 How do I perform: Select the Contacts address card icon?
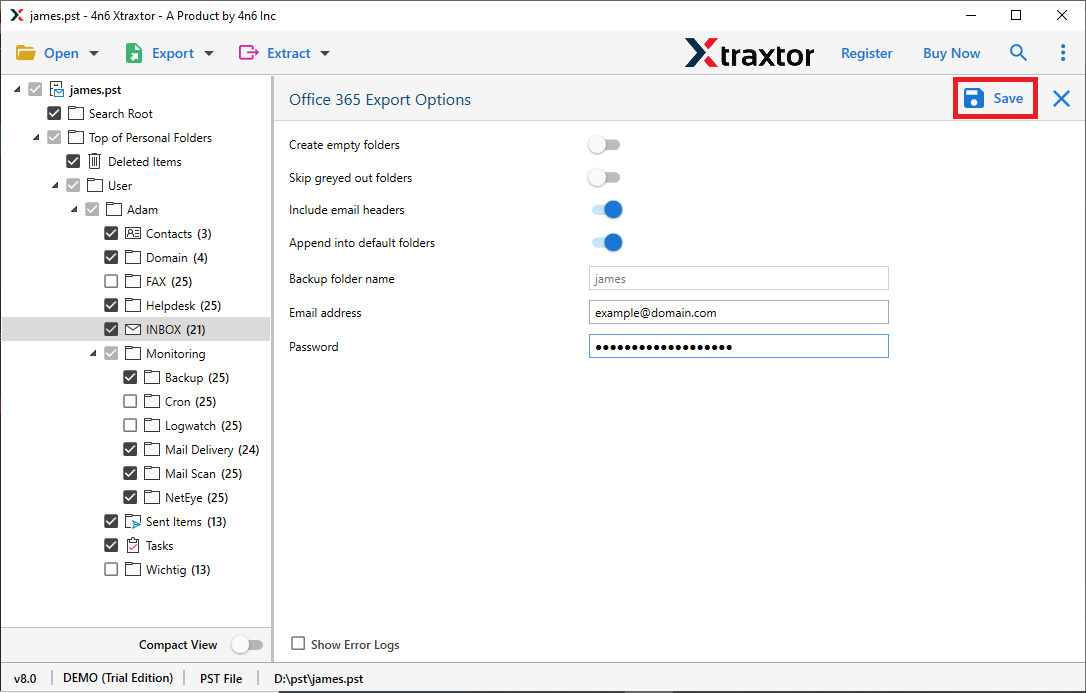[131, 232]
